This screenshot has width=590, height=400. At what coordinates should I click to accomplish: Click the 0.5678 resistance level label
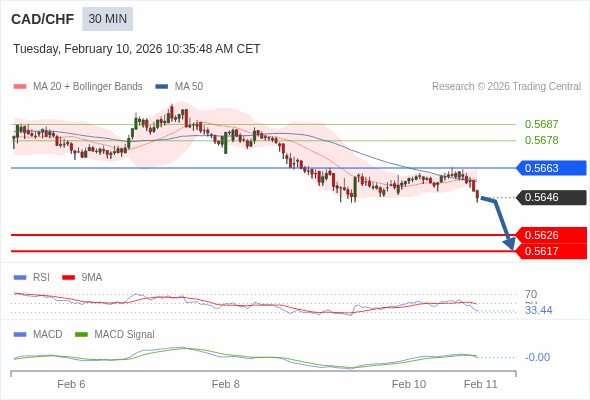[541, 140]
